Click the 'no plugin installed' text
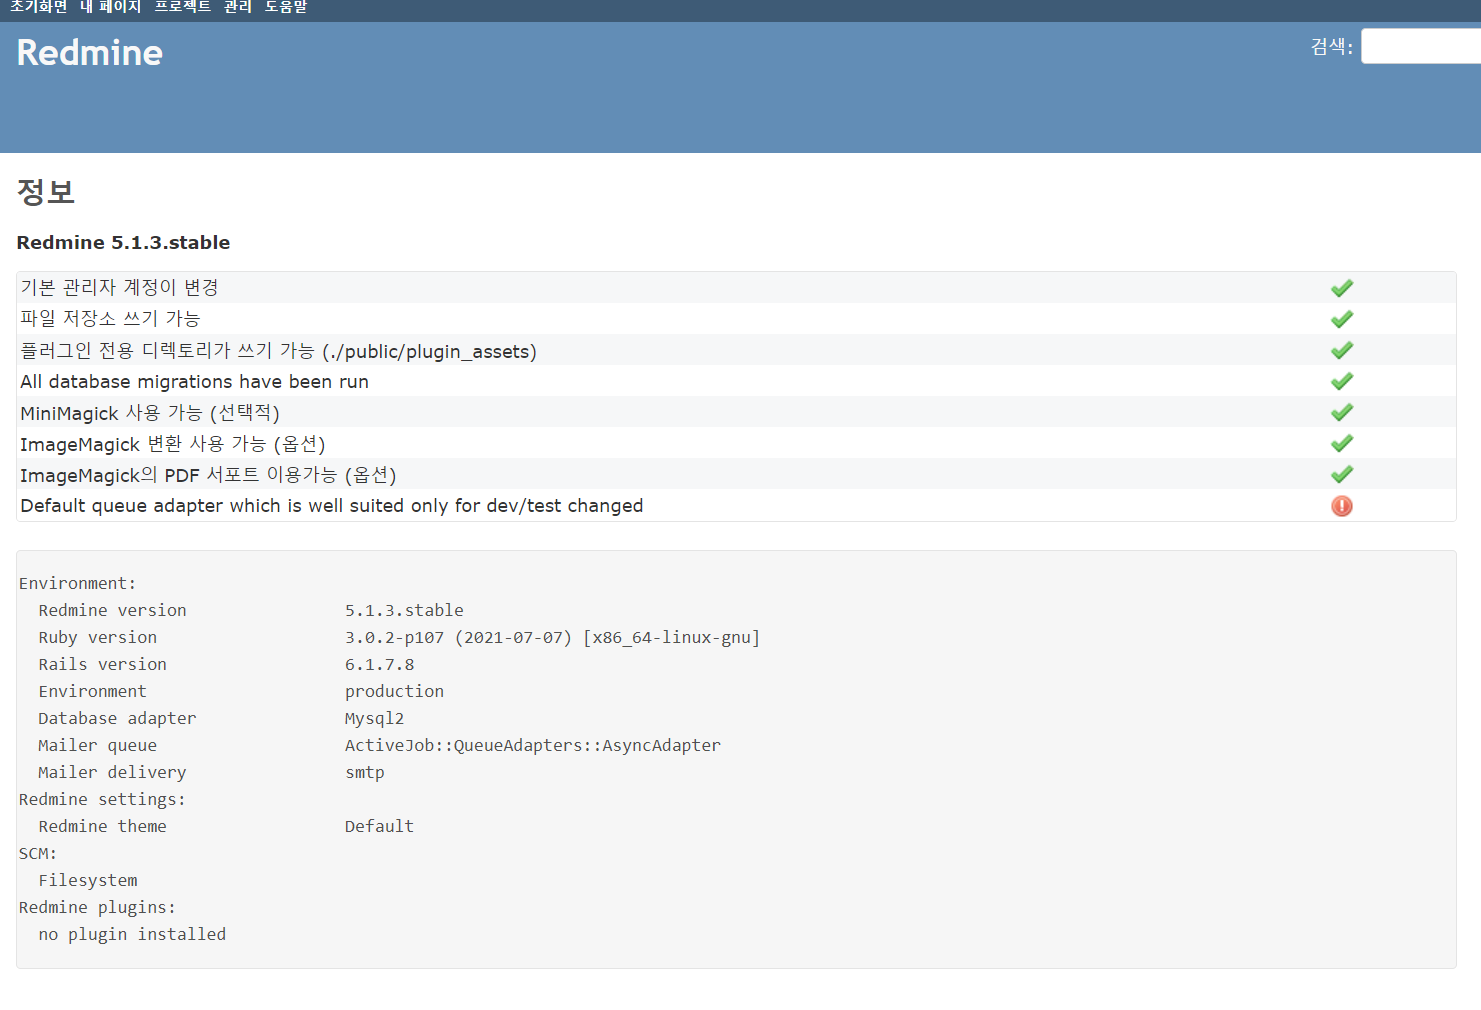The image size is (1481, 1010). 132,935
